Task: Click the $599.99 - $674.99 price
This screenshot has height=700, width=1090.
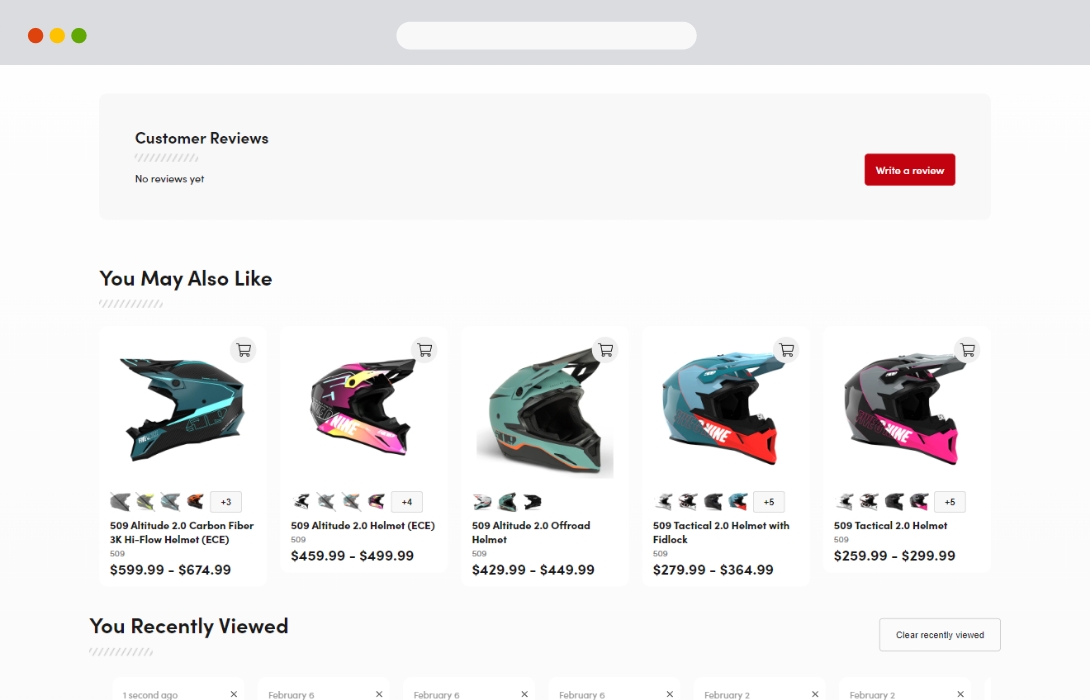Action: click(170, 570)
